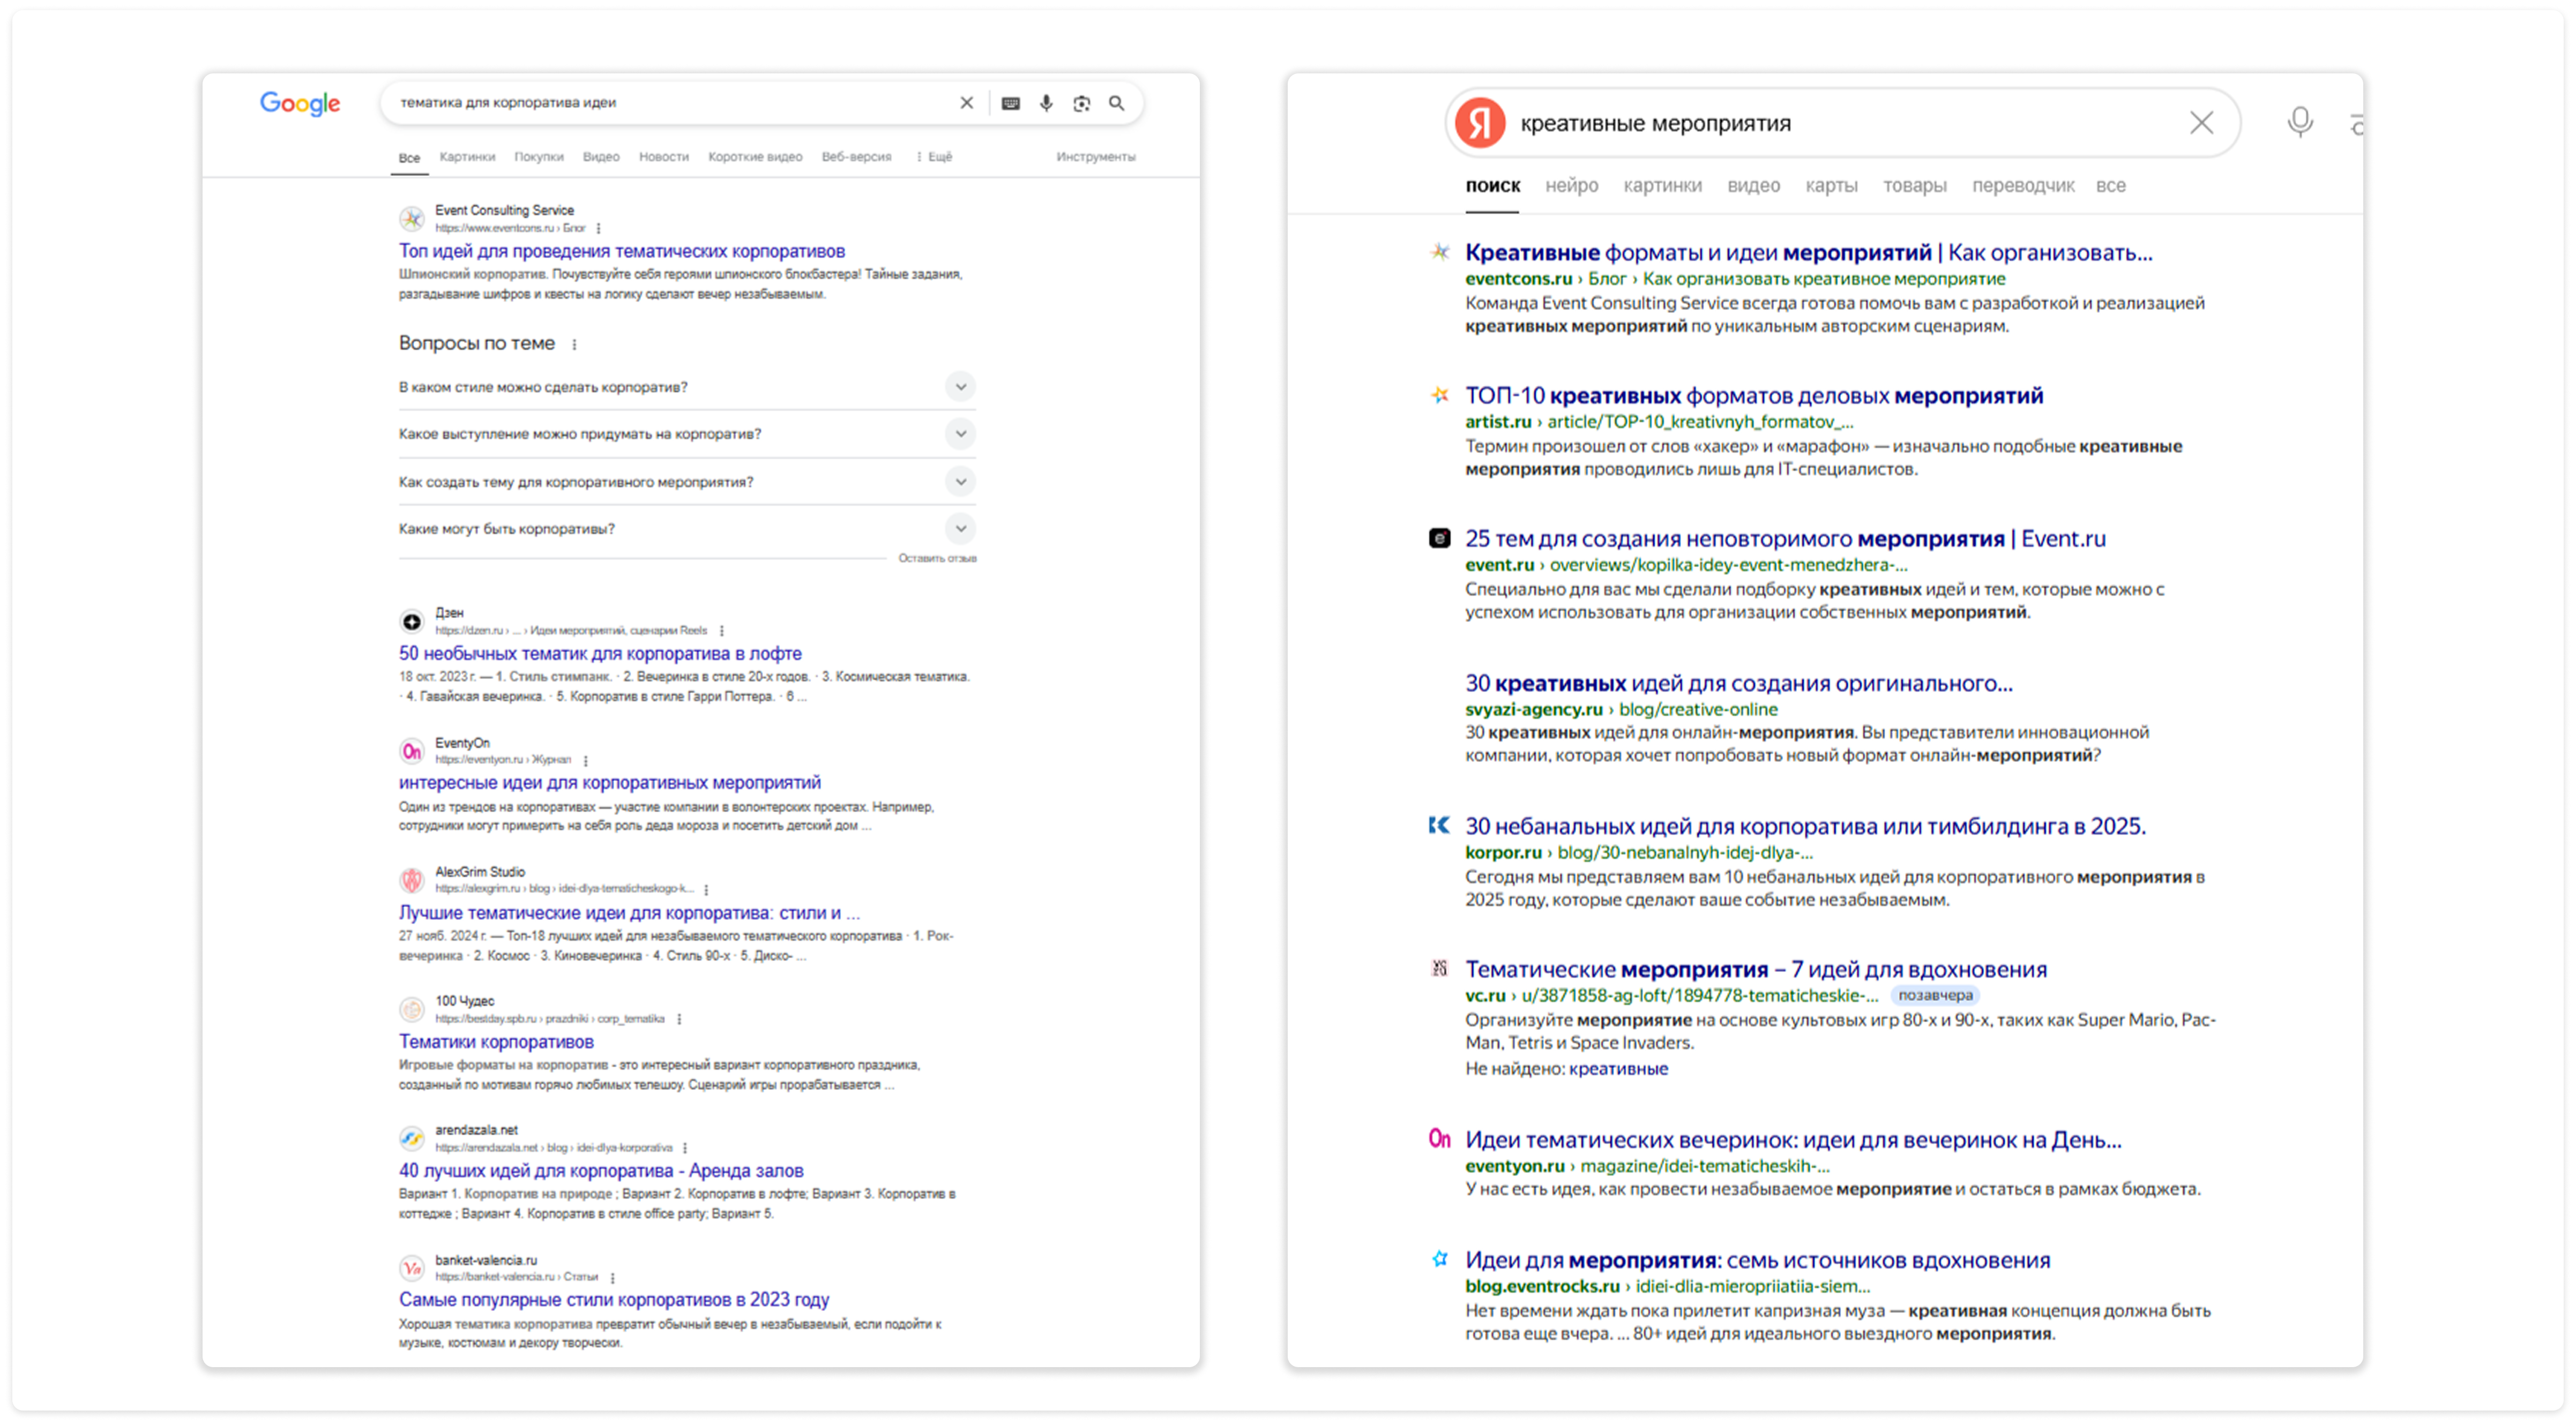2576x1425 pixels.
Task: Expand "Какие могут быть корпоративы?" question
Action: click(x=960, y=528)
